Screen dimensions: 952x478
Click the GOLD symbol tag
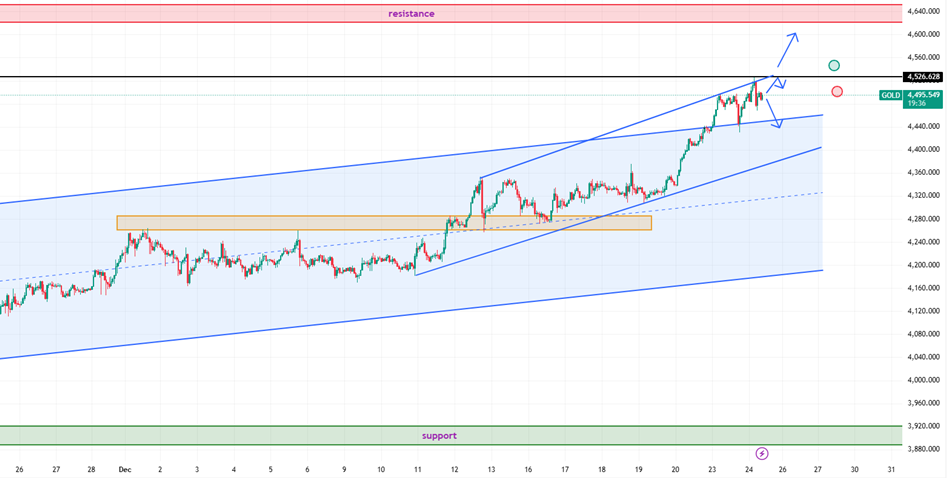click(889, 95)
